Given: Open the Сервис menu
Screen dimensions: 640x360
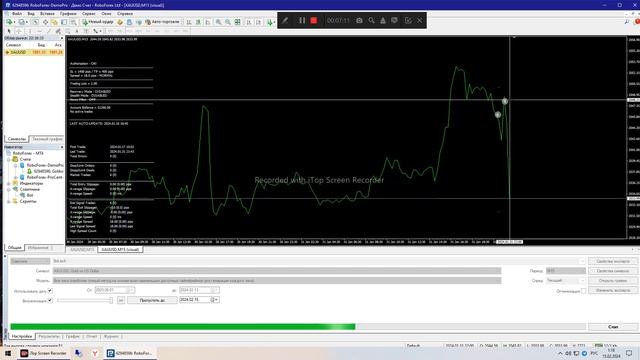Looking at the screenshot, I should (89, 13).
